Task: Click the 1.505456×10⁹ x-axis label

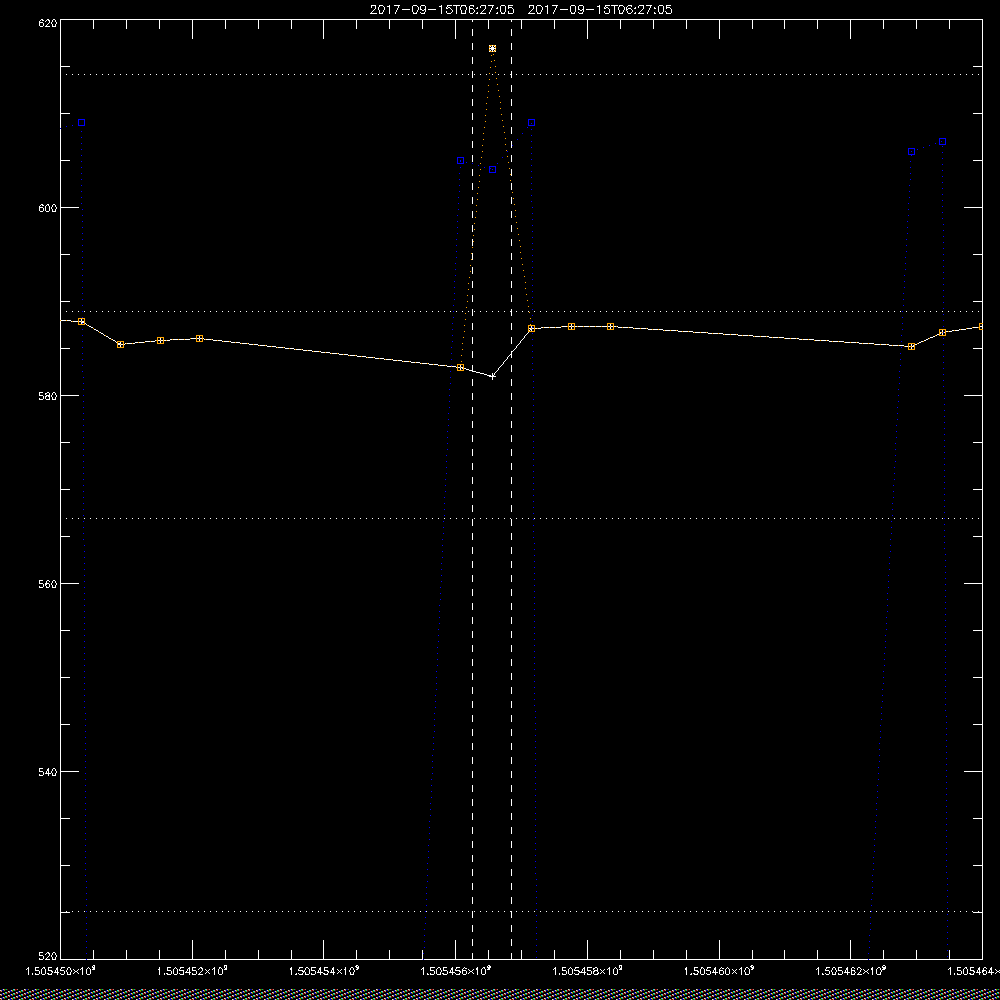Action: point(456,971)
